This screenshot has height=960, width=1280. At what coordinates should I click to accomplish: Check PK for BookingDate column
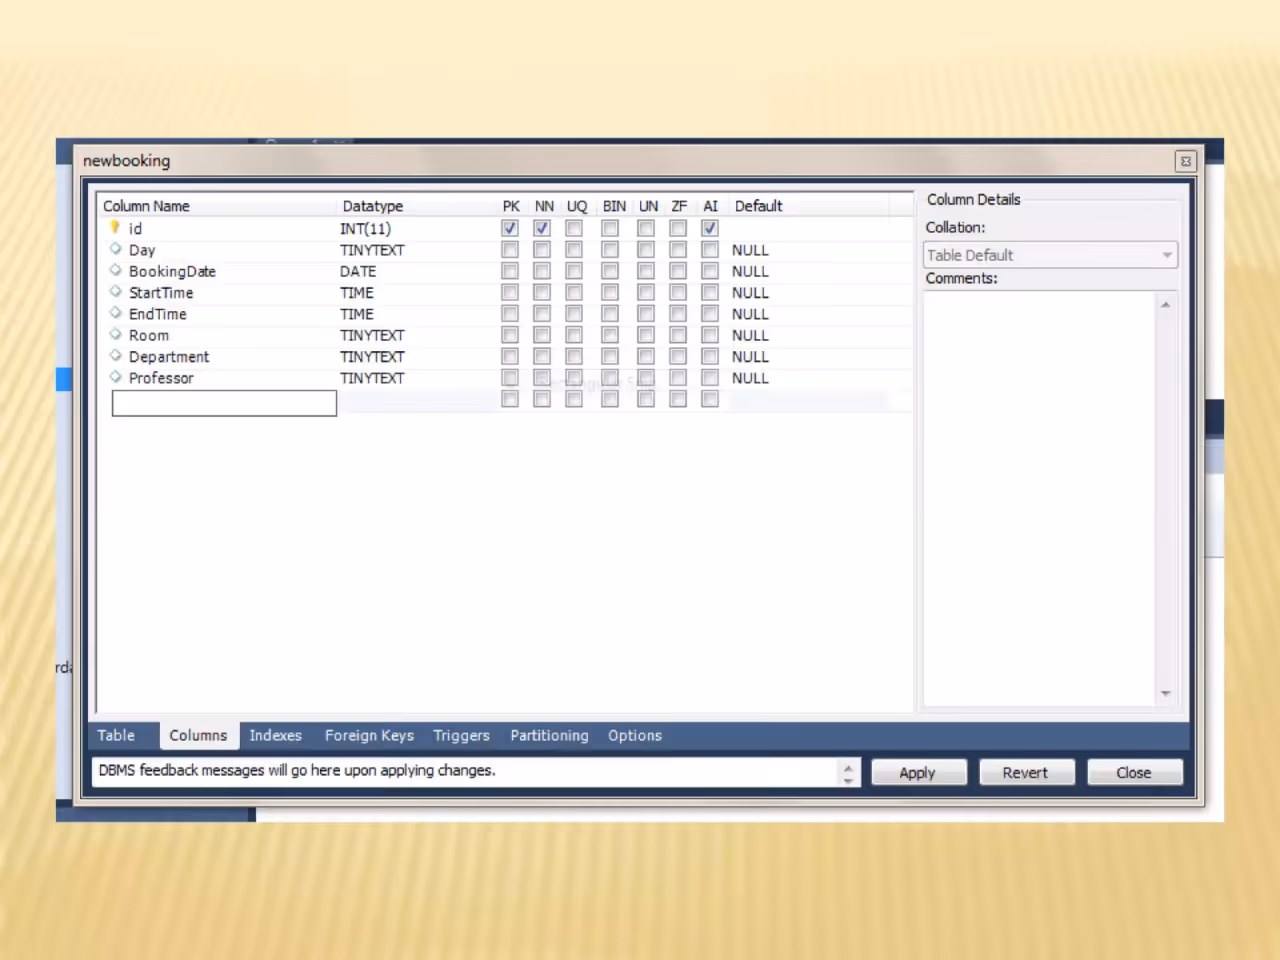[510, 271]
